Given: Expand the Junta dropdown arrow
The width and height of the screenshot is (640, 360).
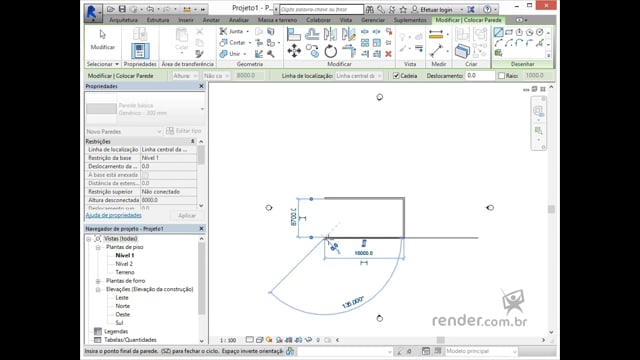Looking at the screenshot, I should click(247, 31).
